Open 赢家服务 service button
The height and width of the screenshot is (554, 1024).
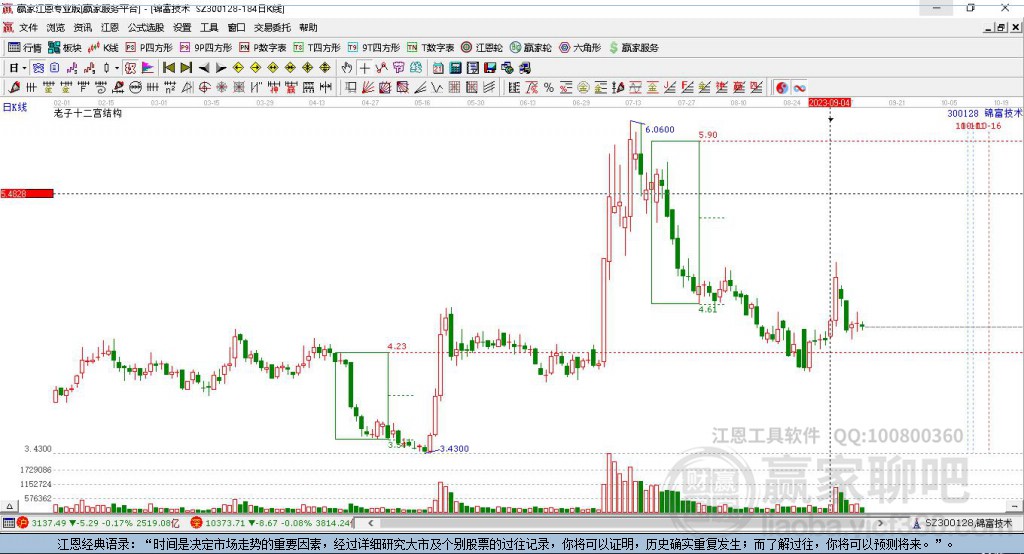coord(633,48)
